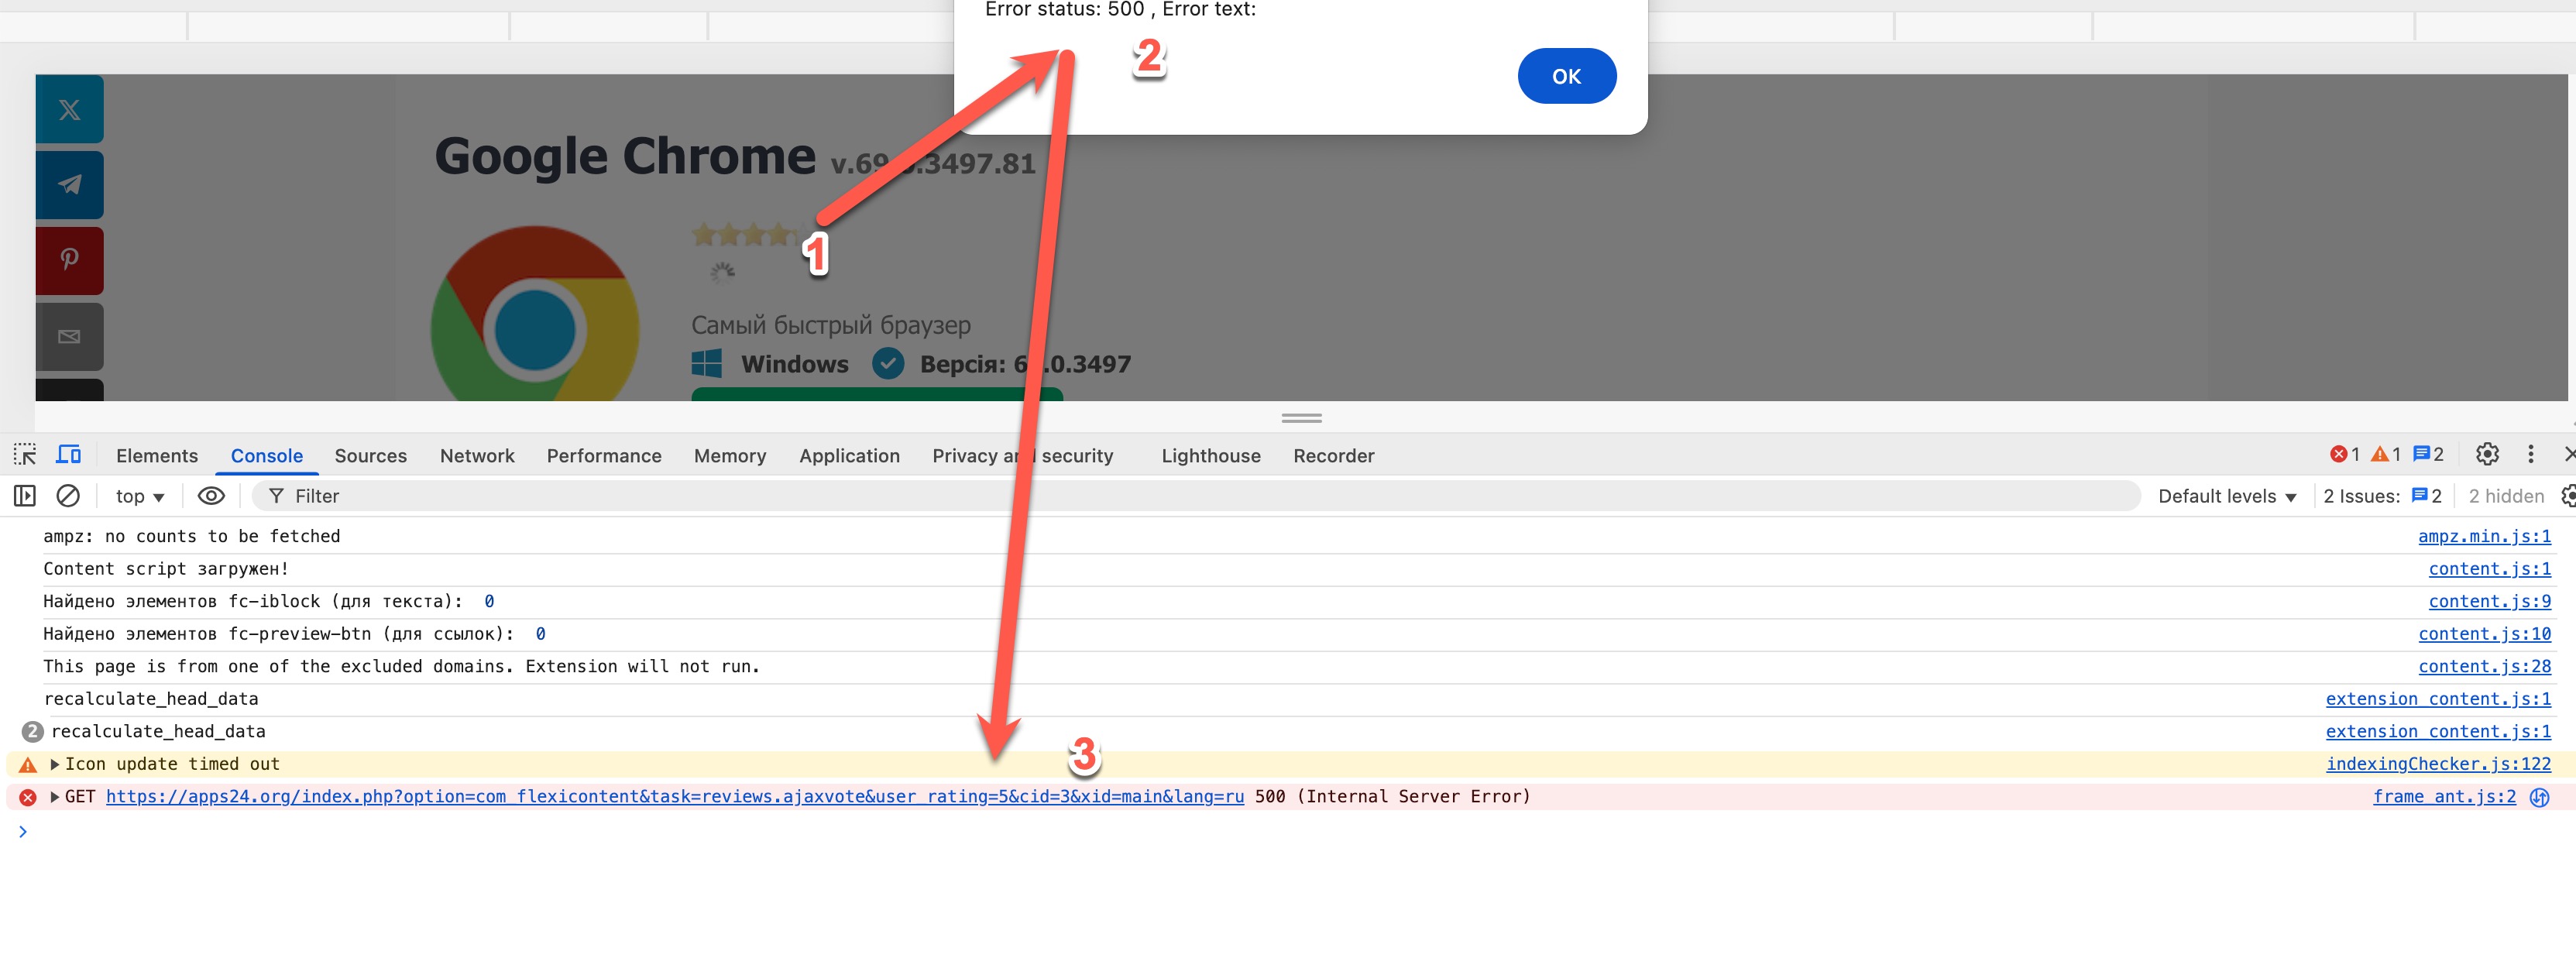Click the email share envelope icon
The image size is (2576, 965).
[x=69, y=336]
